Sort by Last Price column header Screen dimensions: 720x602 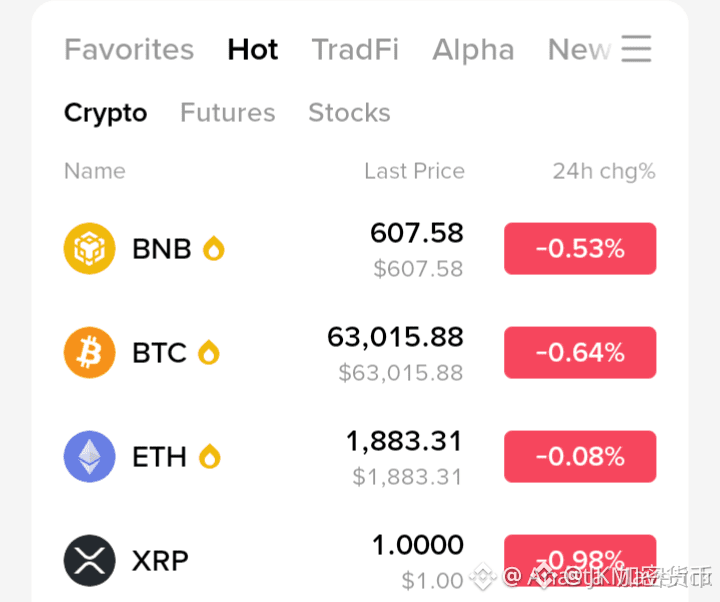(415, 171)
